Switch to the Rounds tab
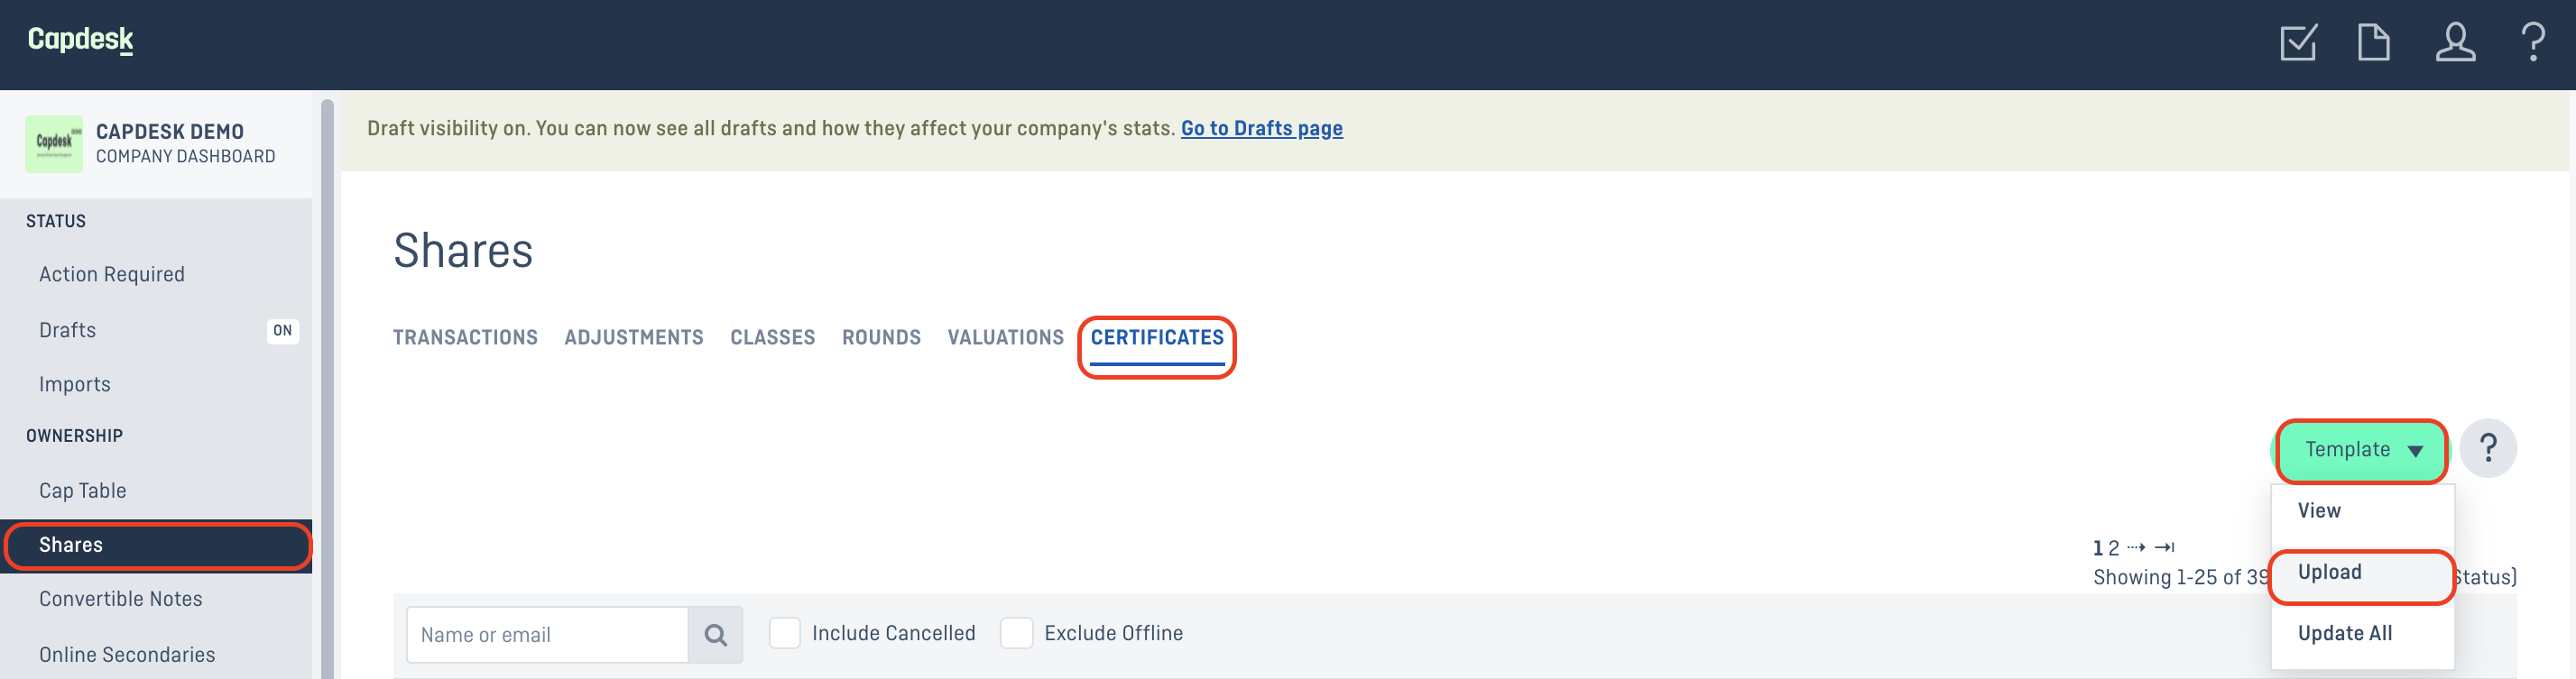The width and height of the screenshot is (2576, 679). coord(881,337)
